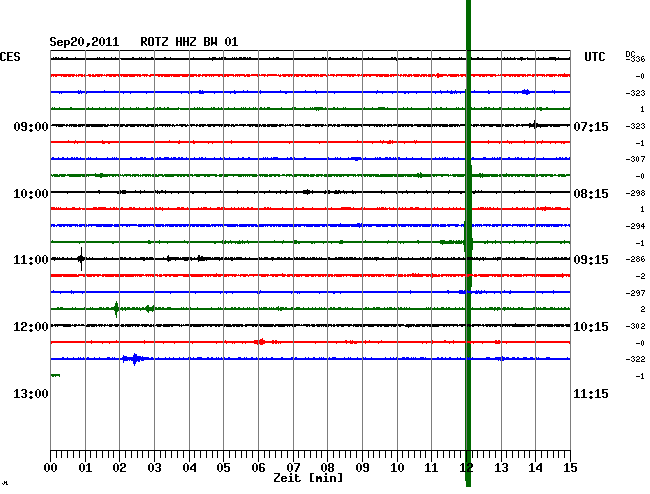
Task: Click minute 11 on the time axis
Action: coord(431,468)
